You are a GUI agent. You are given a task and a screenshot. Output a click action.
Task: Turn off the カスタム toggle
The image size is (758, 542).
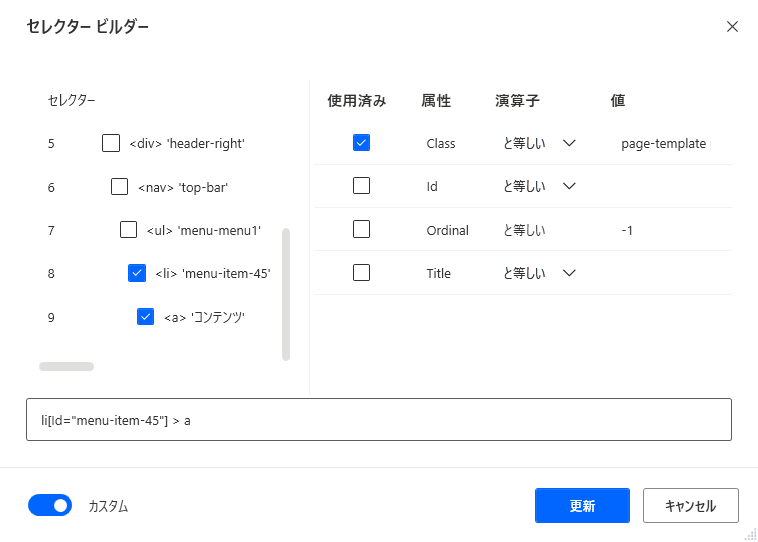click(x=50, y=505)
